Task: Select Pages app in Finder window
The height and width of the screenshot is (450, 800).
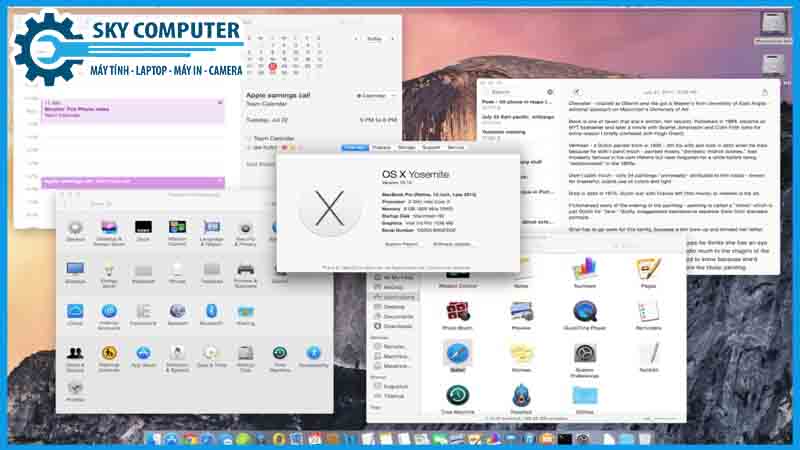Action: tap(648, 273)
